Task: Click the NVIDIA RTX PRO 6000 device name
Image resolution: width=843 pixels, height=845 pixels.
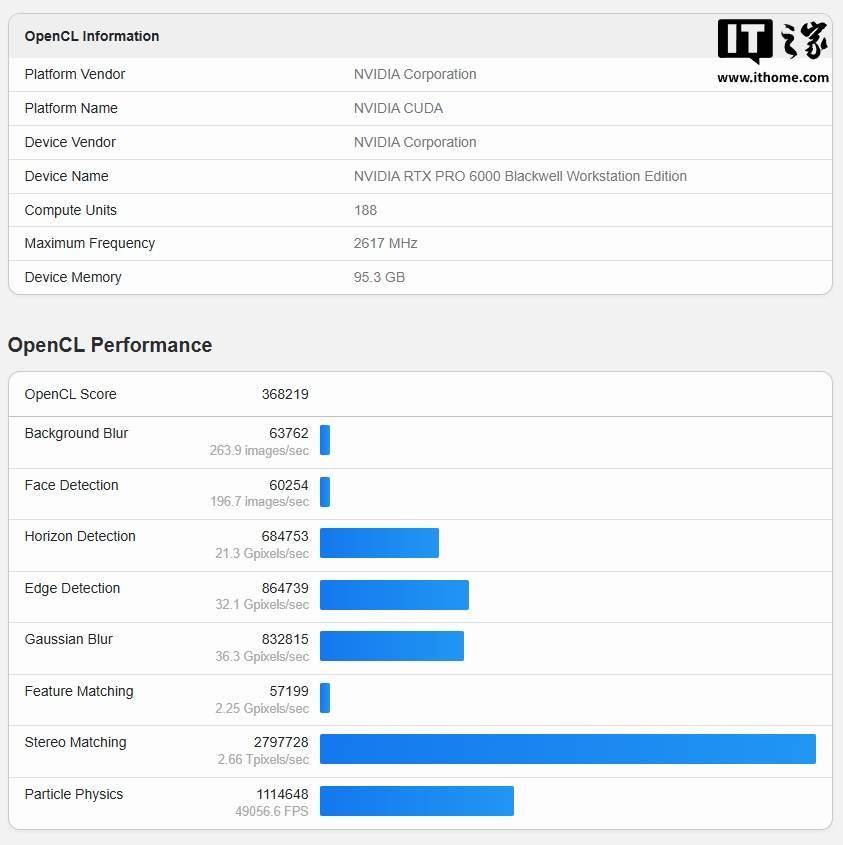Action: pyautogui.click(x=520, y=176)
